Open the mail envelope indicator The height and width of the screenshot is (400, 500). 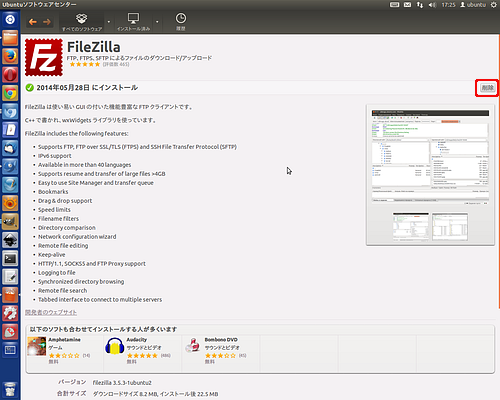tap(407, 5)
